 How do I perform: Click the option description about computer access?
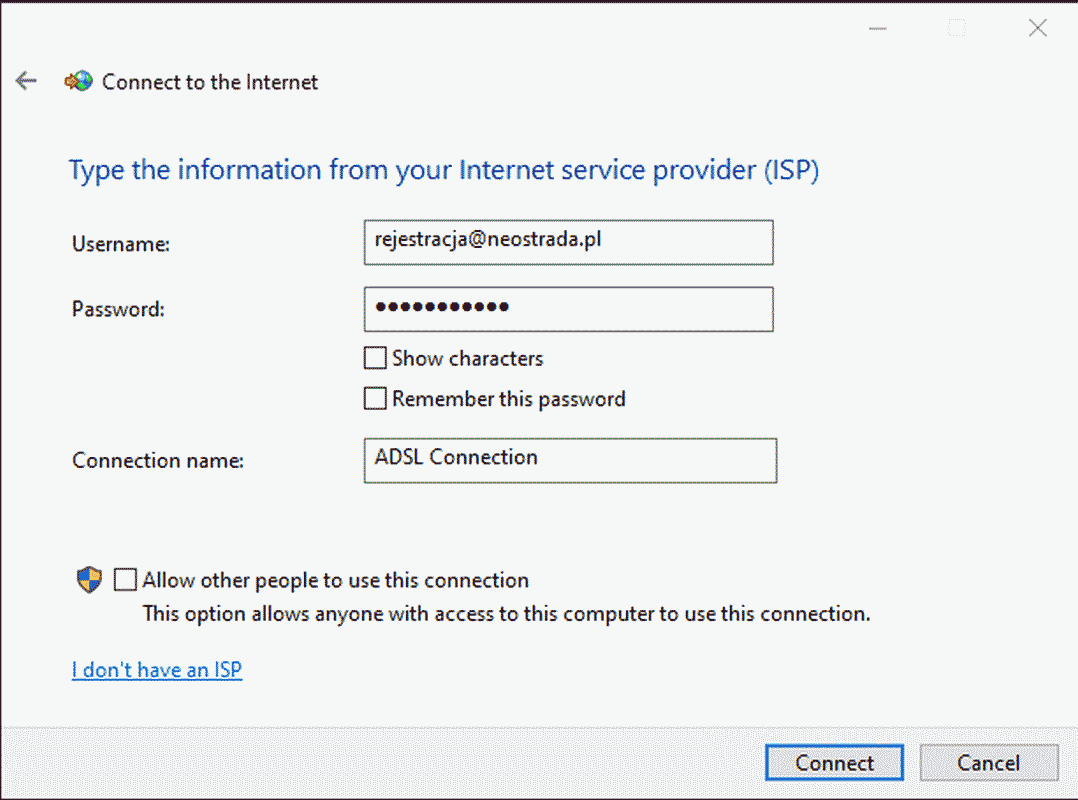pos(506,614)
